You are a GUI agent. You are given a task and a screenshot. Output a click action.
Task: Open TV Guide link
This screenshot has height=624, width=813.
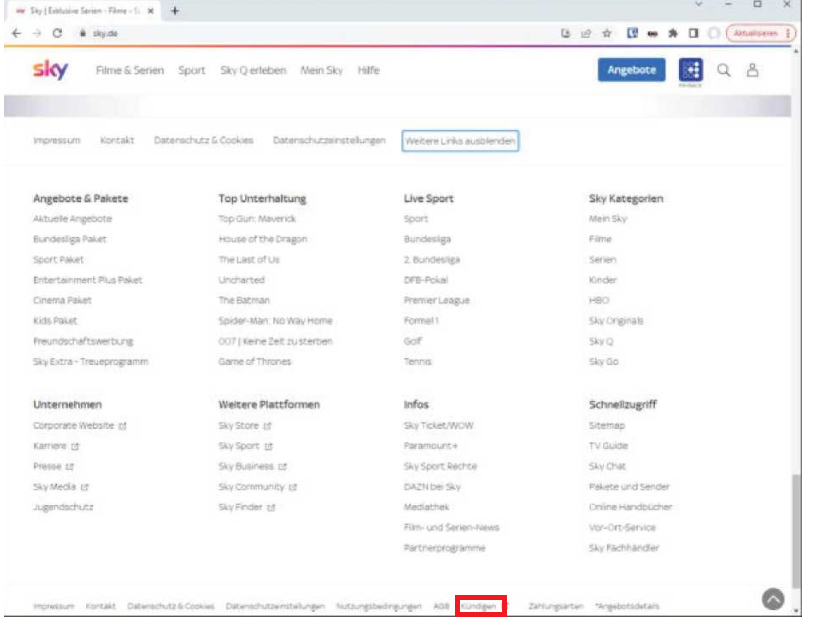click(608, 446)
